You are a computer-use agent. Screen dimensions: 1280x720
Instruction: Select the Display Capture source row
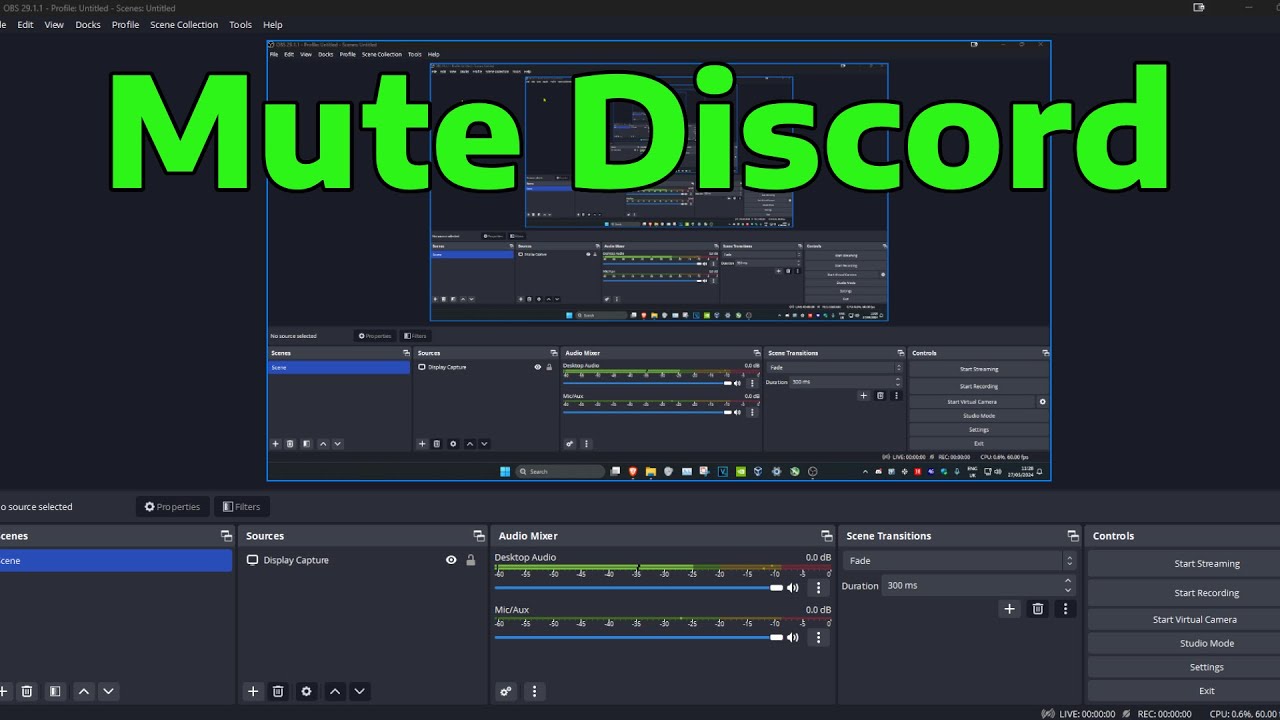[x=361, y=560]
